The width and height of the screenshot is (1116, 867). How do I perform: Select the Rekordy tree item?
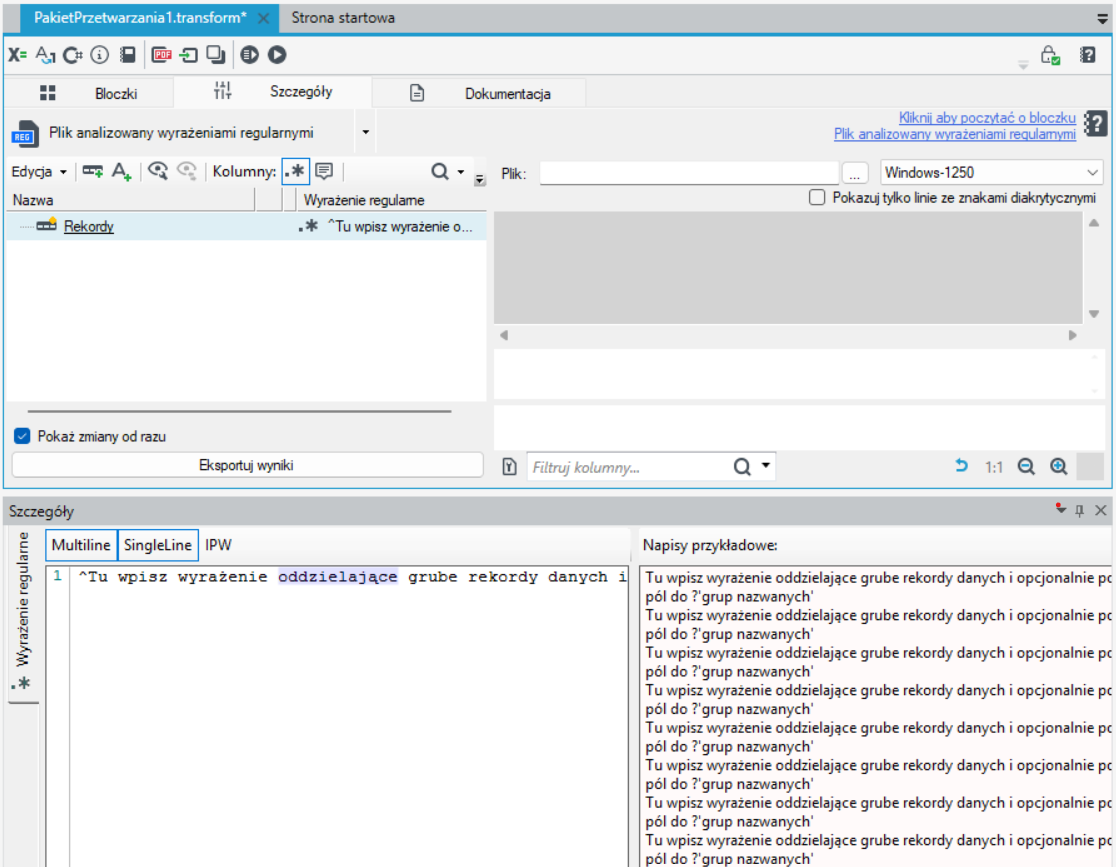[x=88, y=226]
